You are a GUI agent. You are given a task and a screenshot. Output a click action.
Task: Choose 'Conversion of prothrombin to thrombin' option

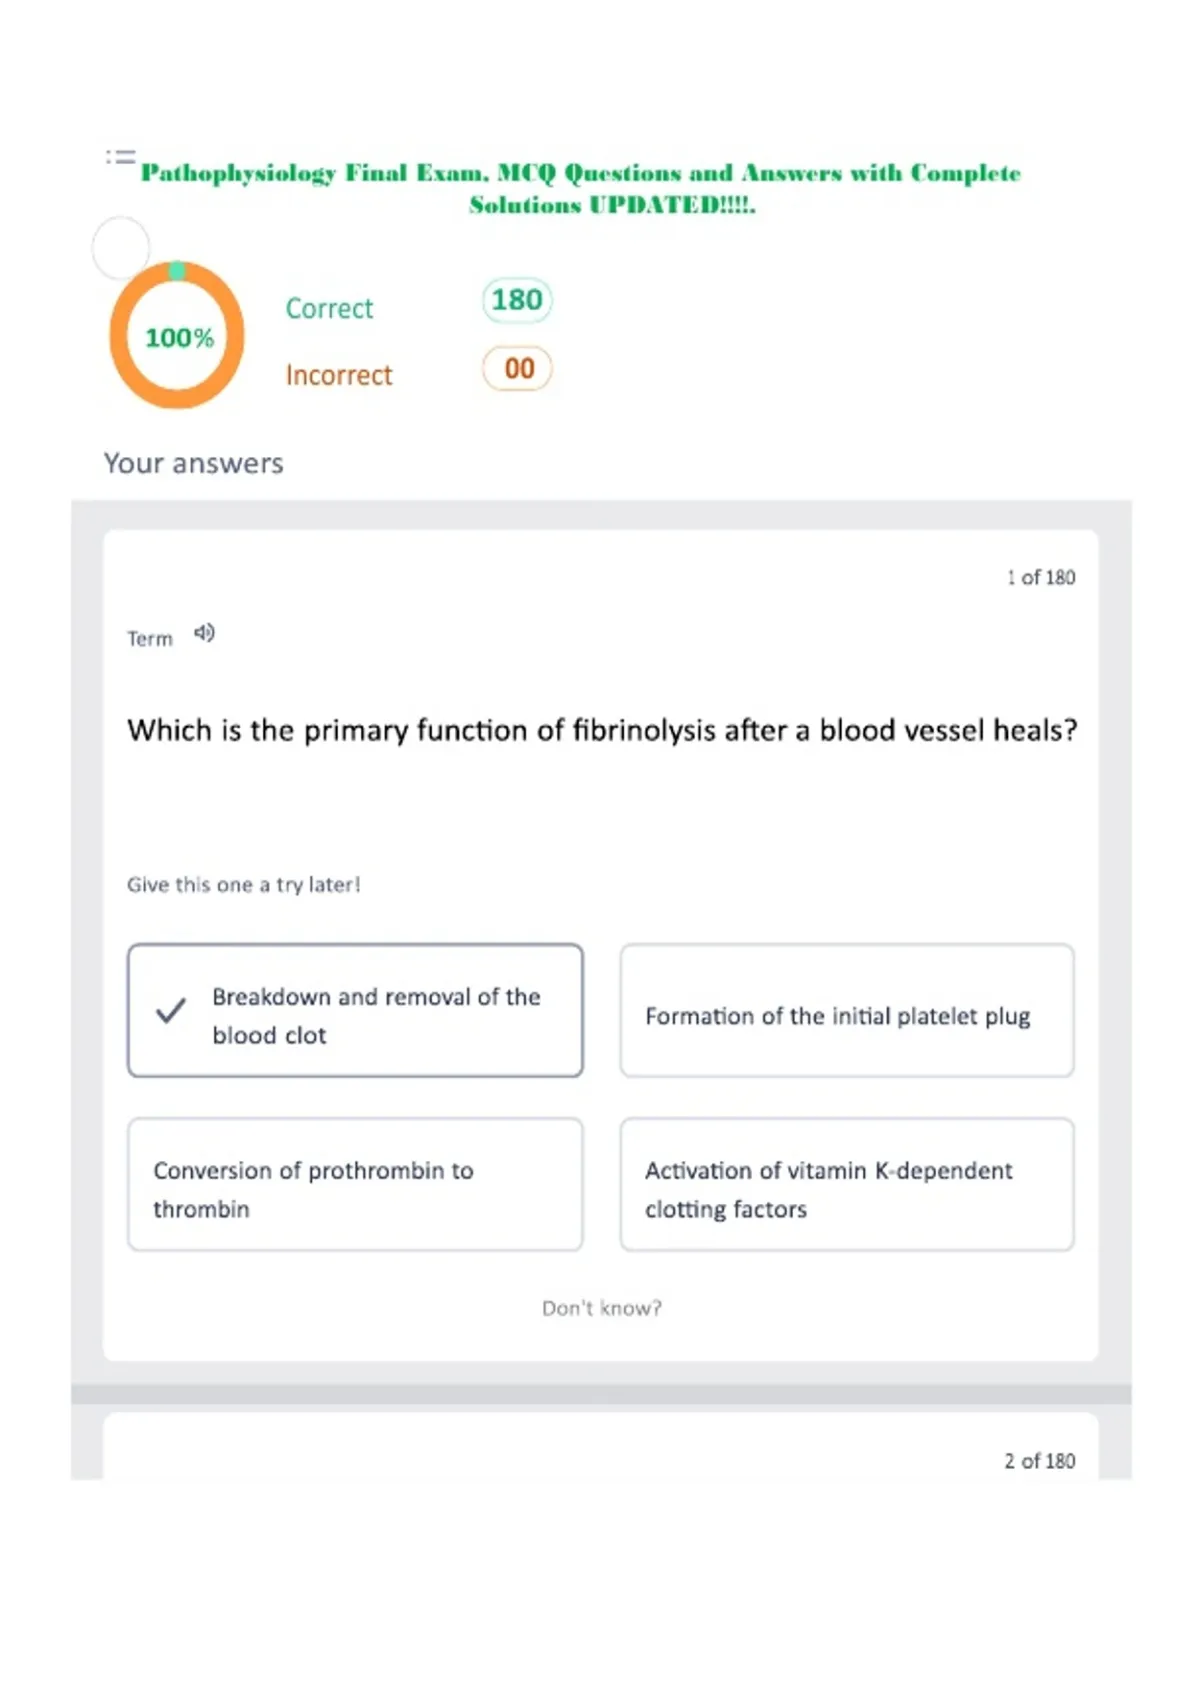point(355,1184)
